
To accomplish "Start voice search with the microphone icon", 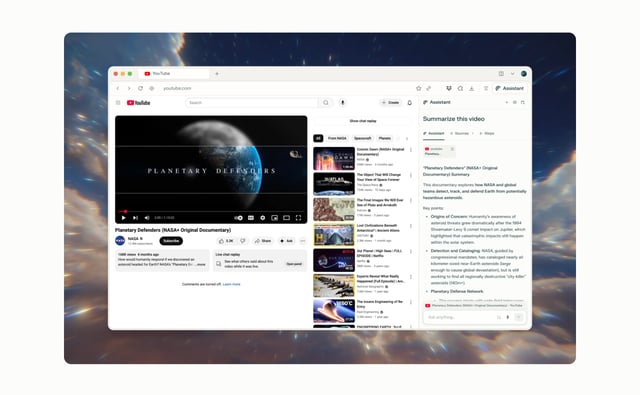I will (343, 102).
